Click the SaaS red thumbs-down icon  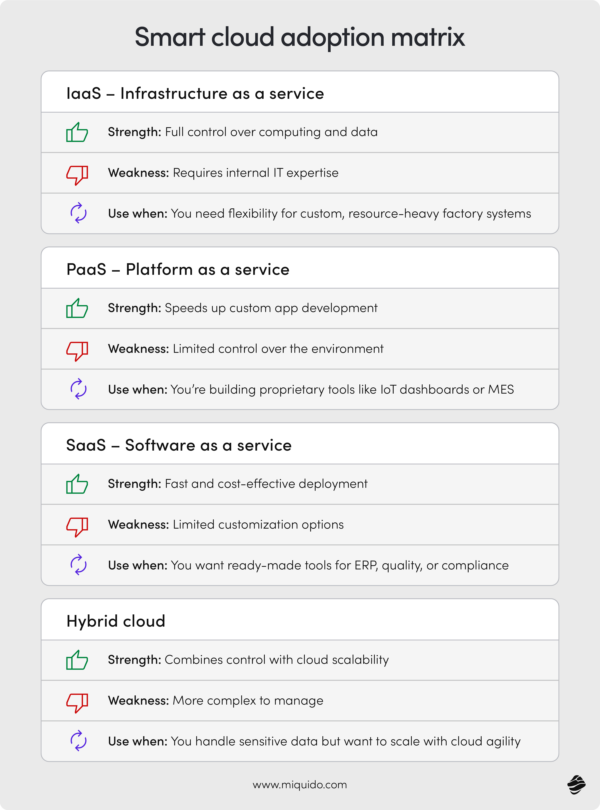tap(77, 526)
